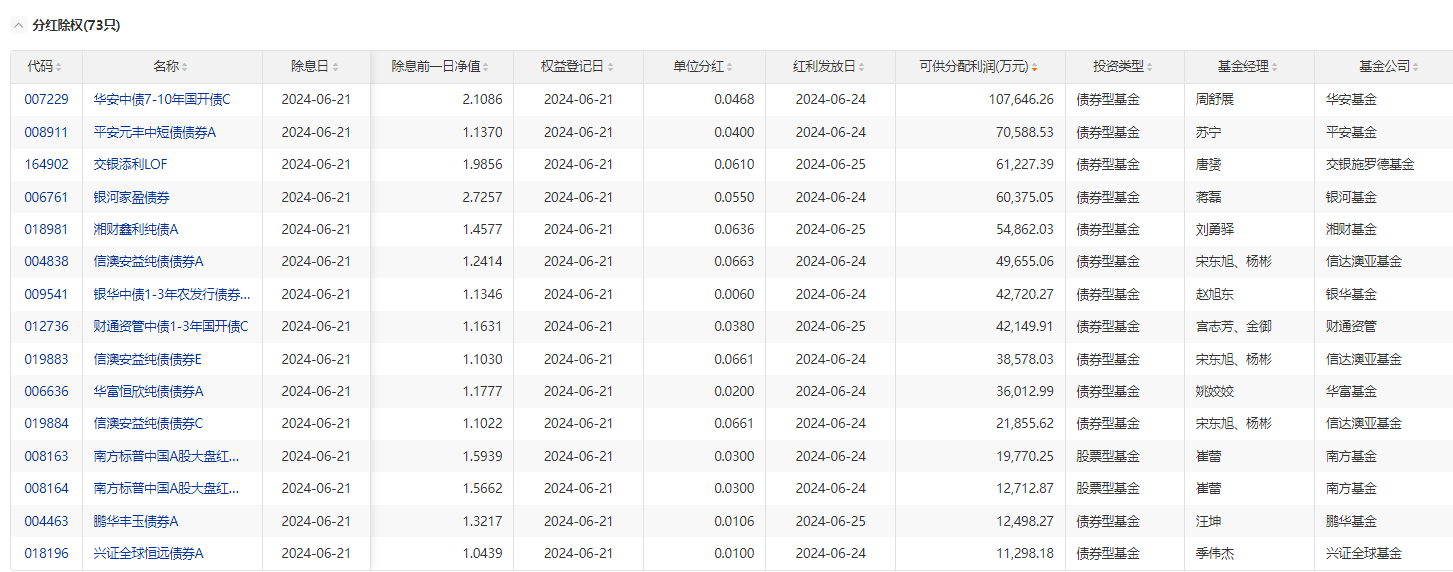Open fund 华富恒欣纯债债券A
The image size is (1453, 572).
(x=148, y=391)
